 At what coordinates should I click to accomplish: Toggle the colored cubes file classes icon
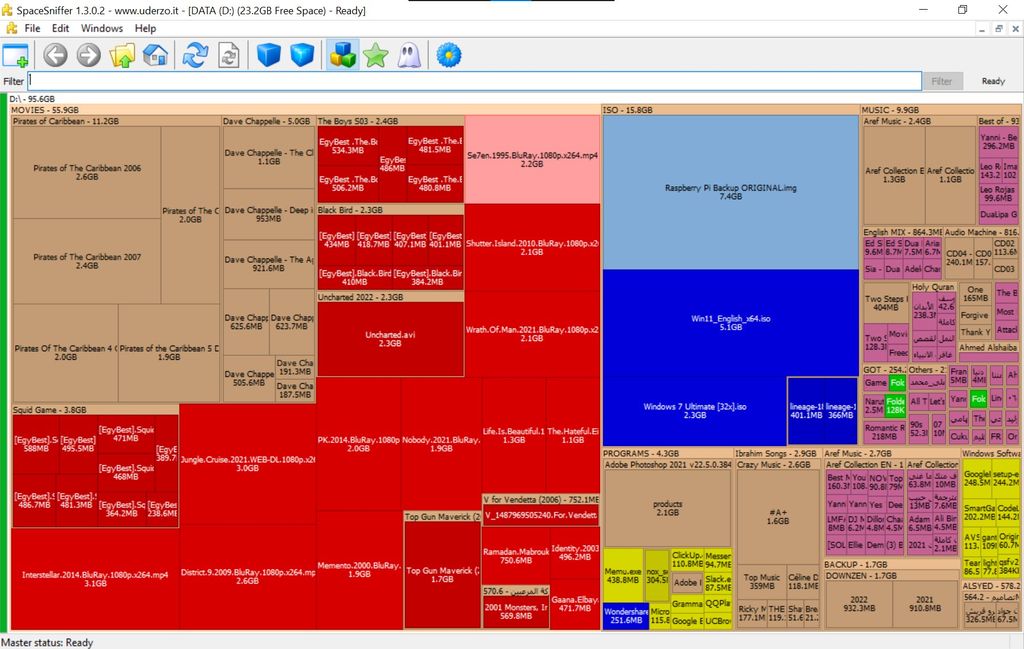342,55
